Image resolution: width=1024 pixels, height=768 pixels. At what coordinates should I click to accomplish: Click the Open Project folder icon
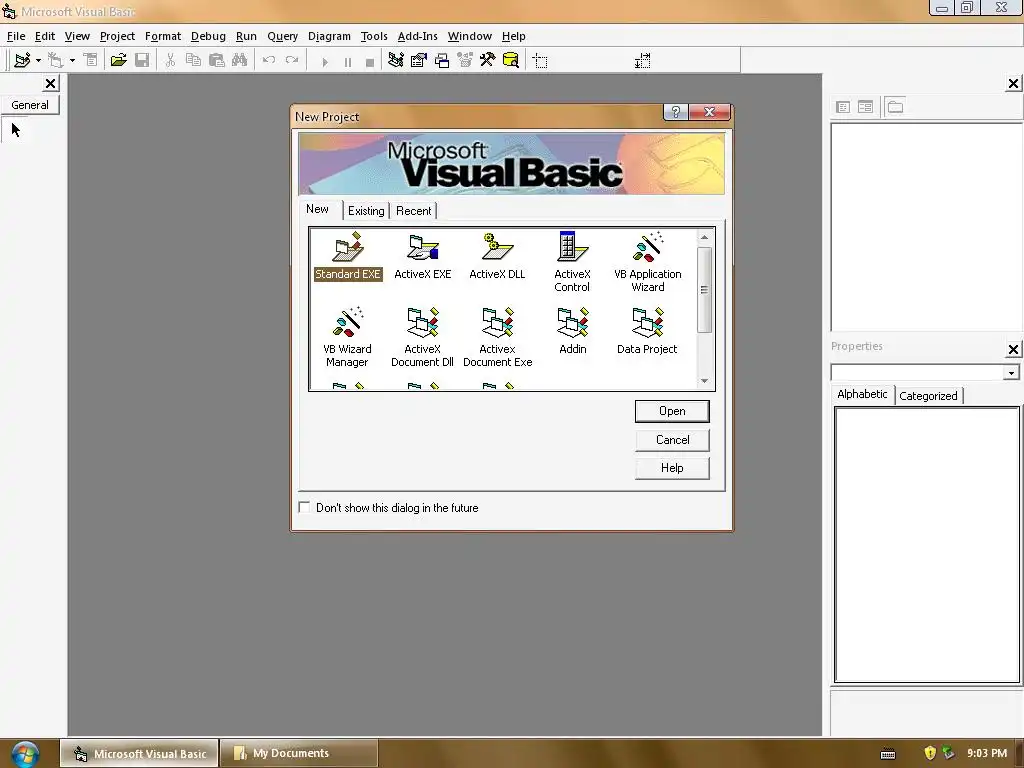119,60
